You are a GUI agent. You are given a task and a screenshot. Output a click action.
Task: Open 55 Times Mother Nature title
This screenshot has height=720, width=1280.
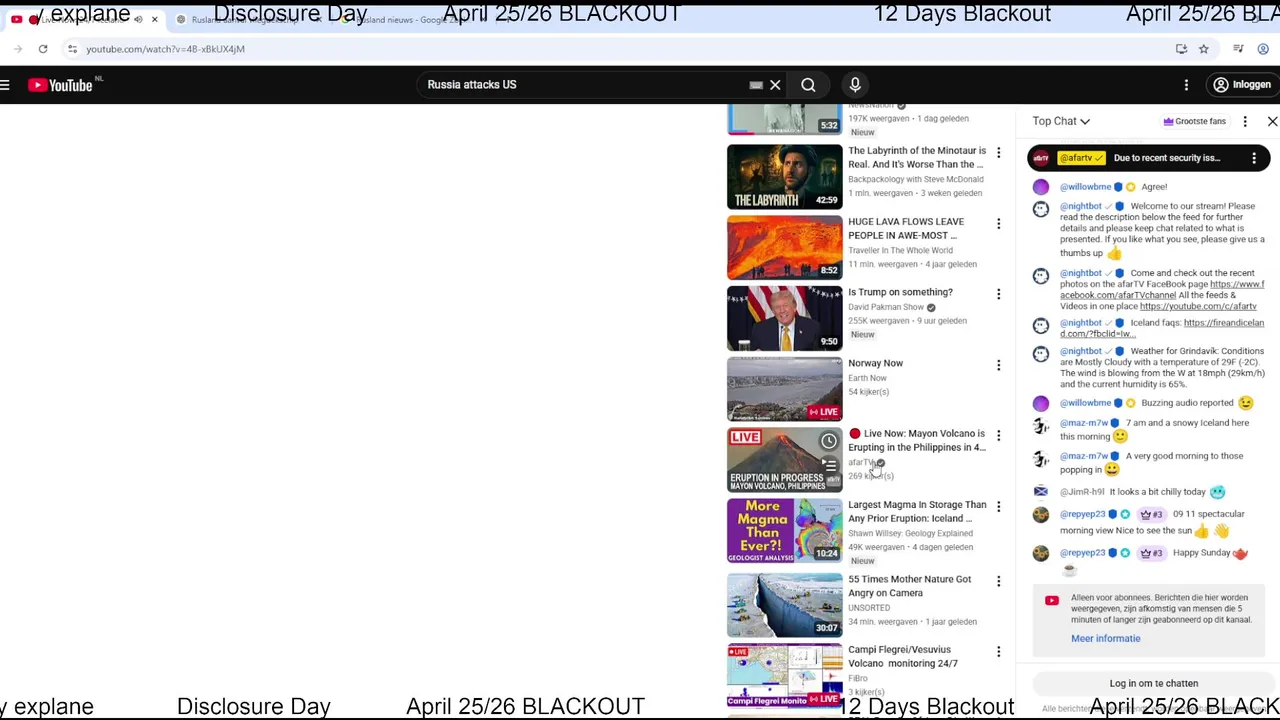(x=909, y=586)
